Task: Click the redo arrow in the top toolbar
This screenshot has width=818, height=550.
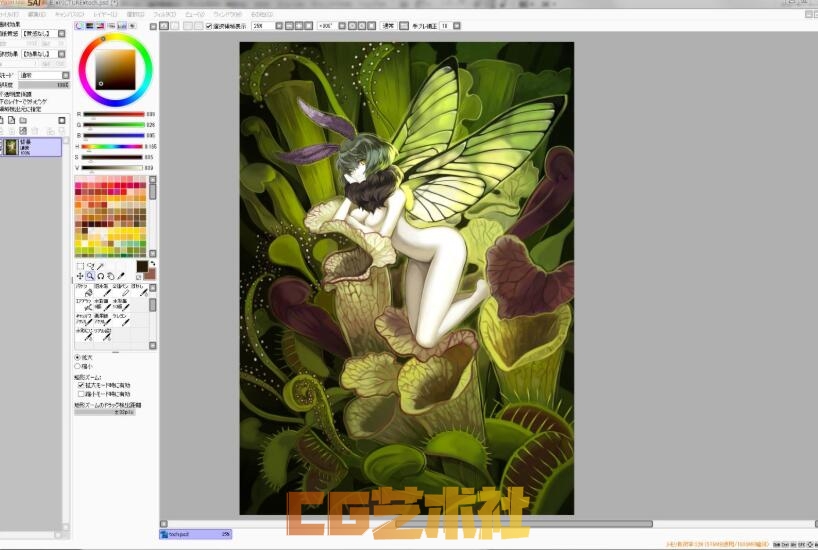Action: tap(175, 26)
